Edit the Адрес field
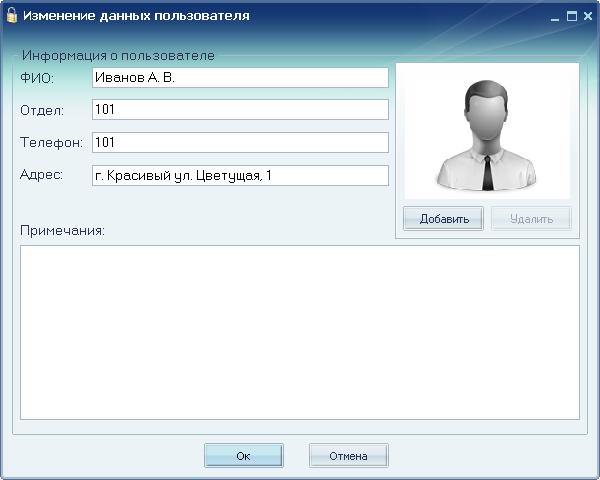 point(240,175)
